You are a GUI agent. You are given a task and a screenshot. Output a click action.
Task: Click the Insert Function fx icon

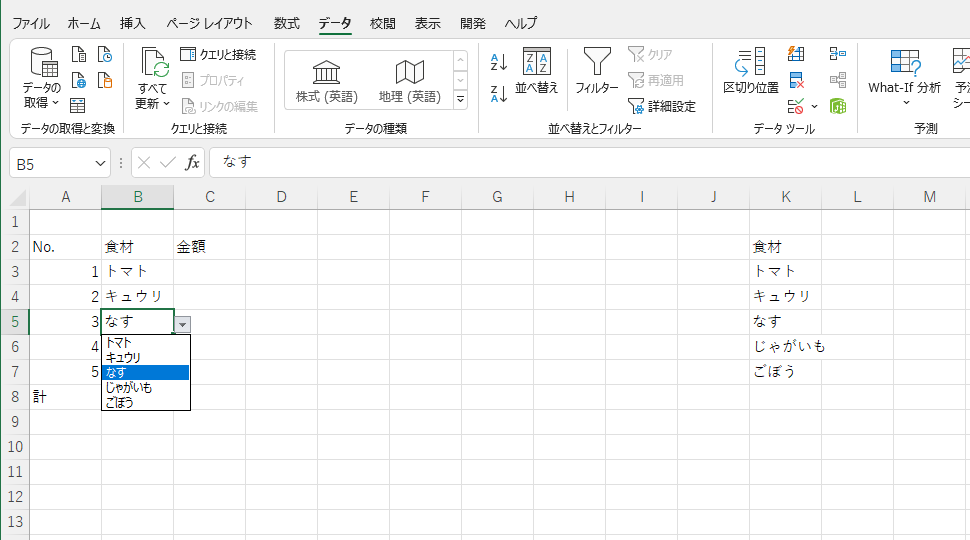tap(192, 163)
